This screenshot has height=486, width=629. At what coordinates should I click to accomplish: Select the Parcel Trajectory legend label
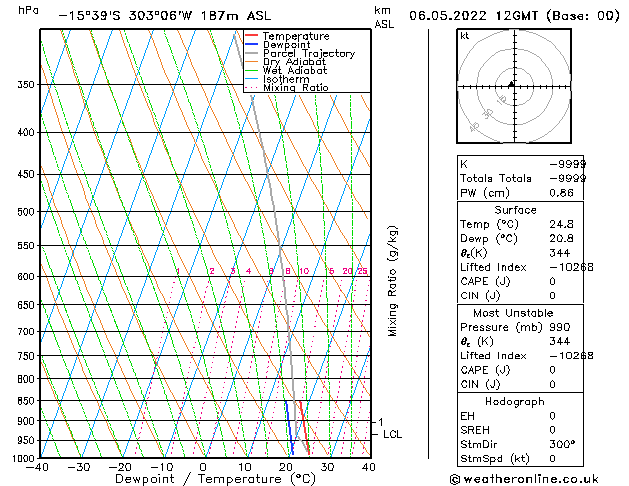309,53
